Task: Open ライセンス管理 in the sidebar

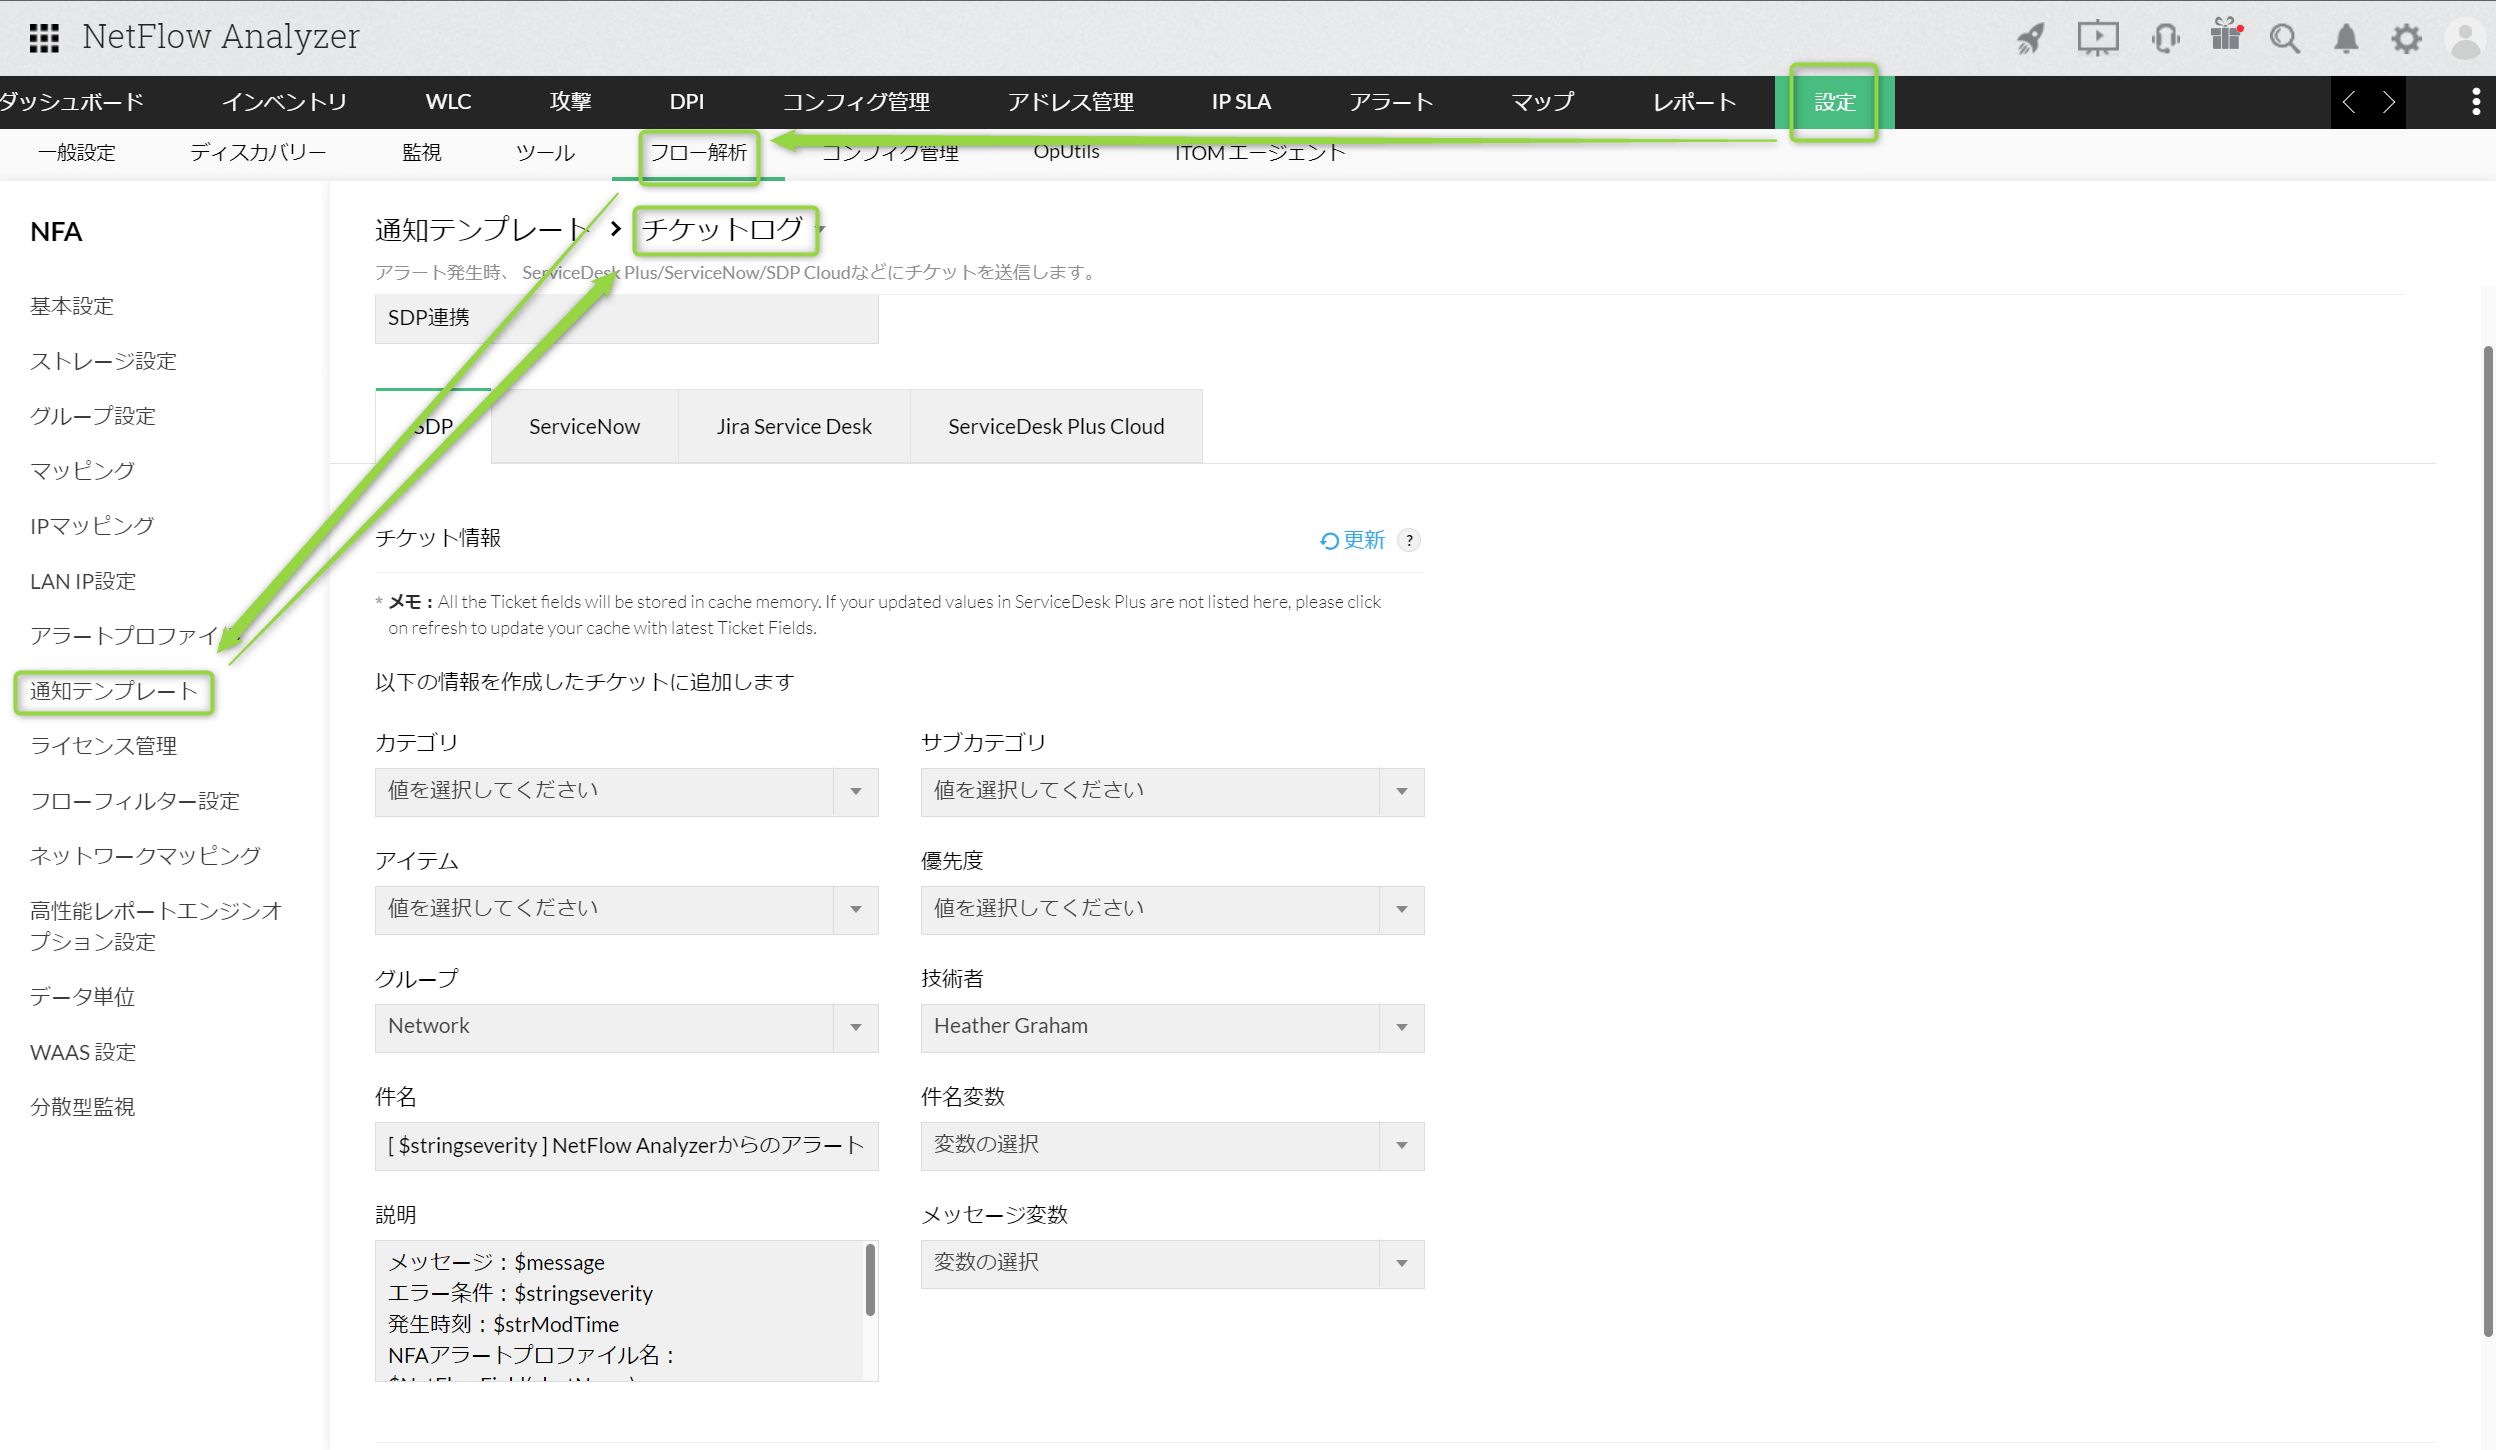Action: (x=103, y=746)
